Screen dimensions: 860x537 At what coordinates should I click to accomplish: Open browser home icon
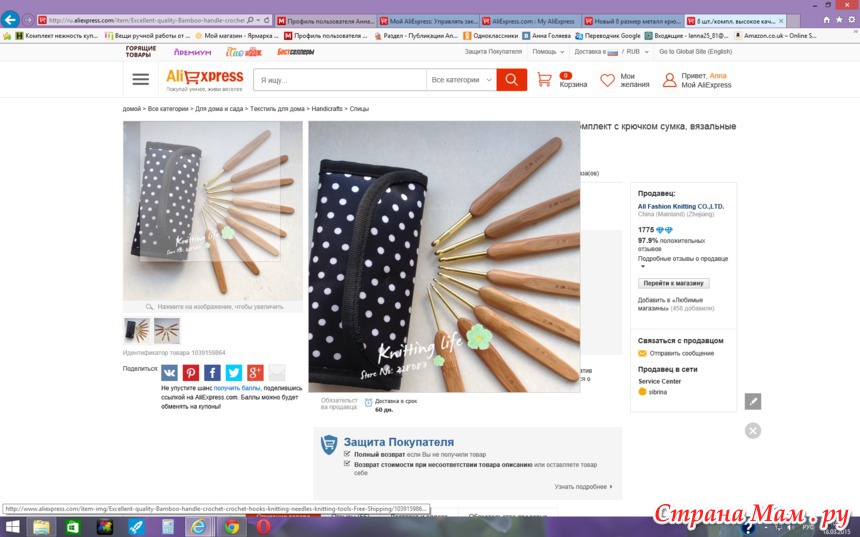click(x=827, y=20)
